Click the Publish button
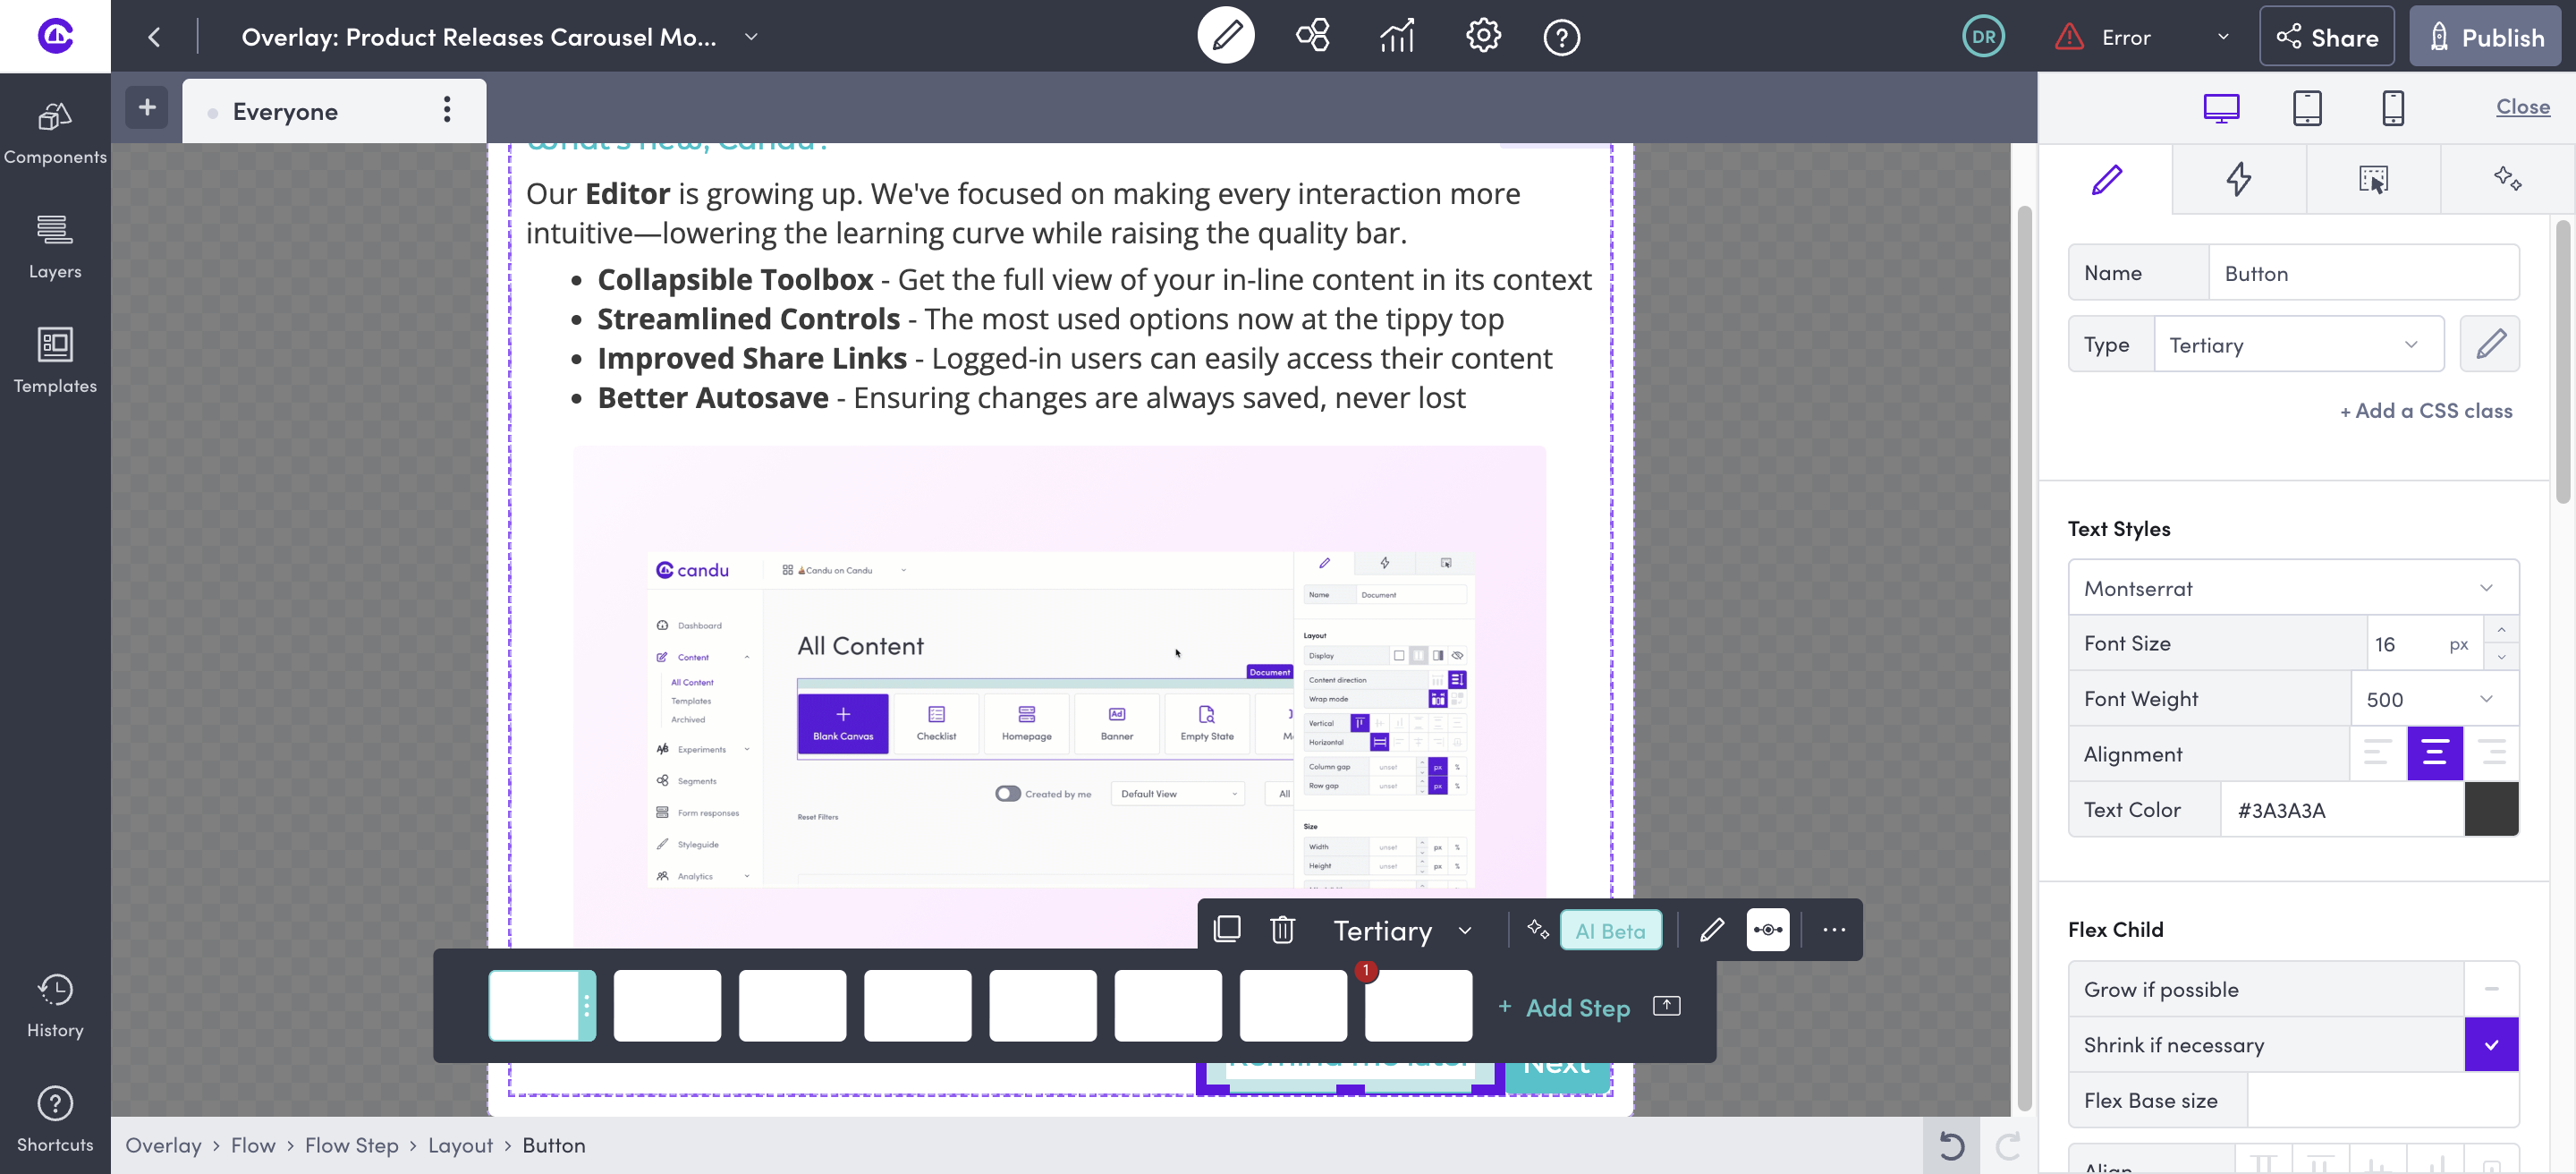 2486,37
